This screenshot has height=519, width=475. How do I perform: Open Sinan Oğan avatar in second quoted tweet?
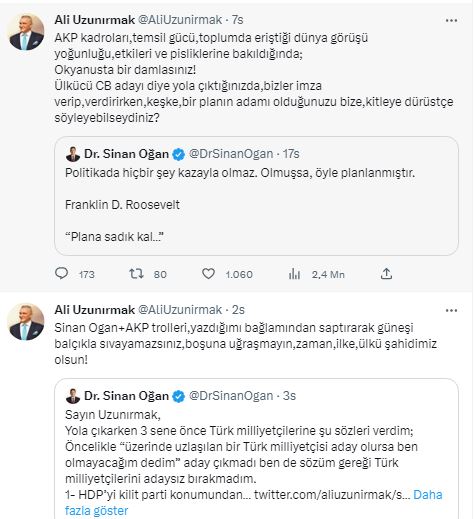[73, 396]
